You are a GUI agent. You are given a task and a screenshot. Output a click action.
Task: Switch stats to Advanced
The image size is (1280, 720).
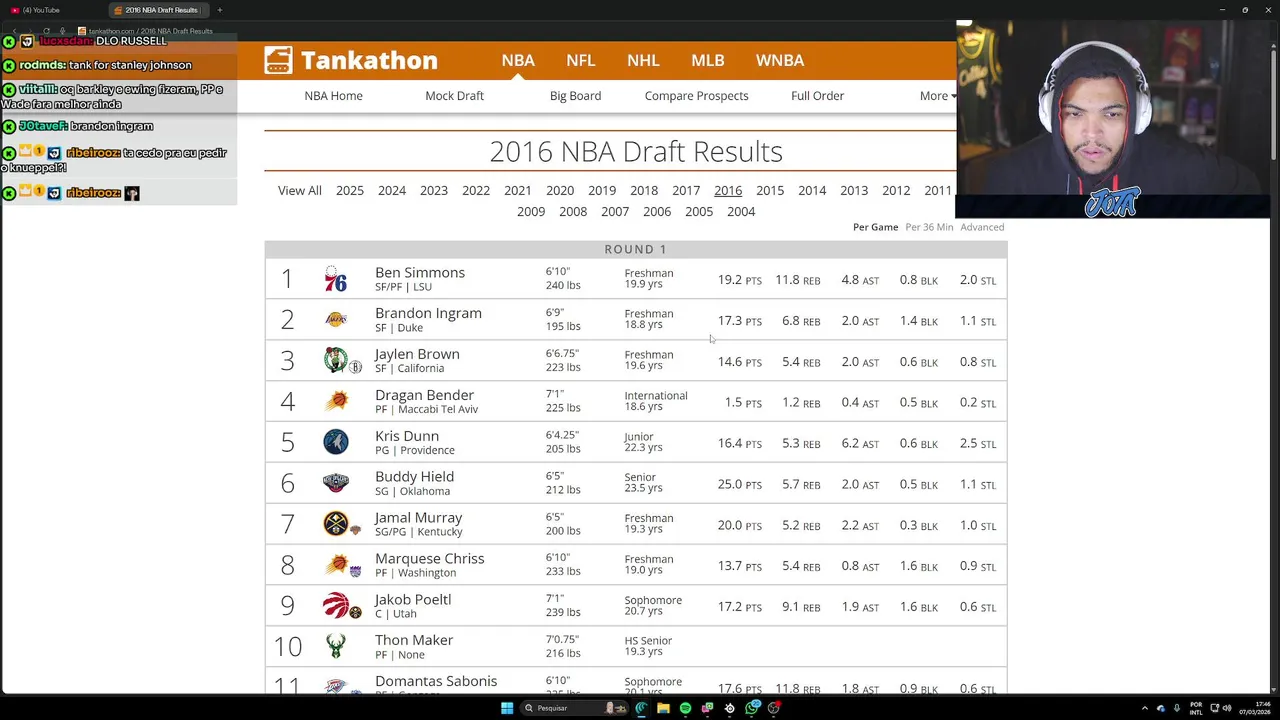point(982,227)
